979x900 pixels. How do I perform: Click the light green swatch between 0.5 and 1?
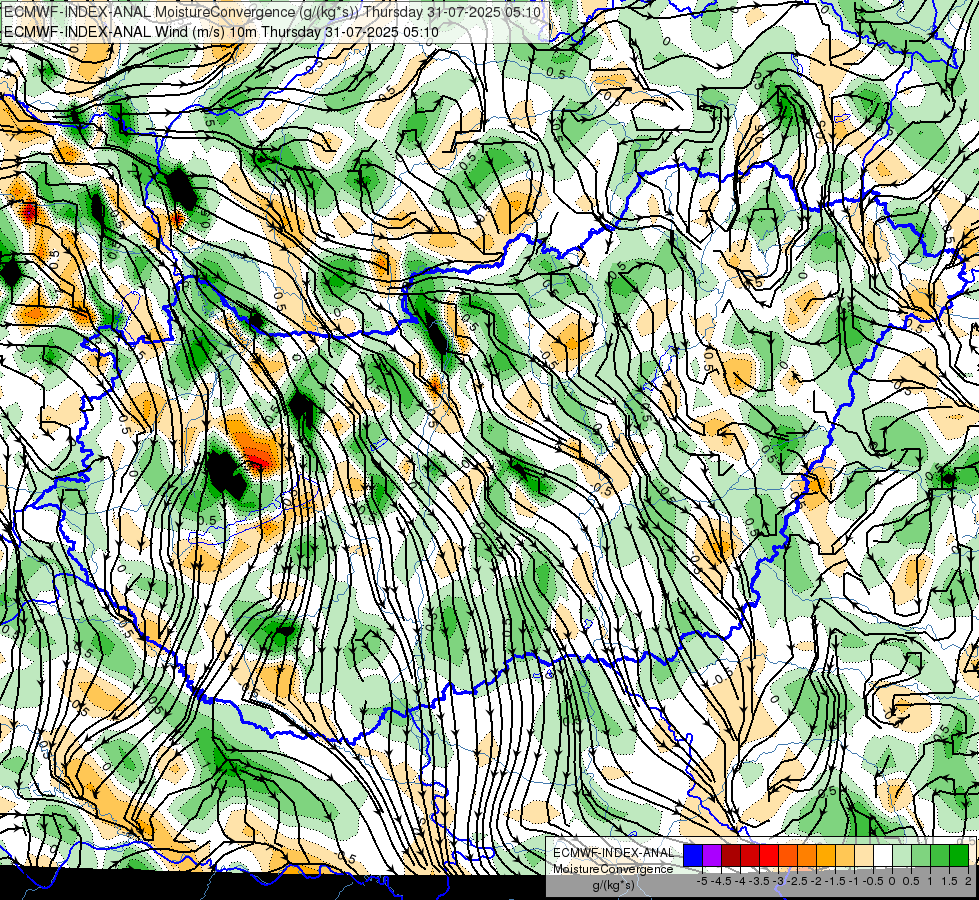(921, 855)
